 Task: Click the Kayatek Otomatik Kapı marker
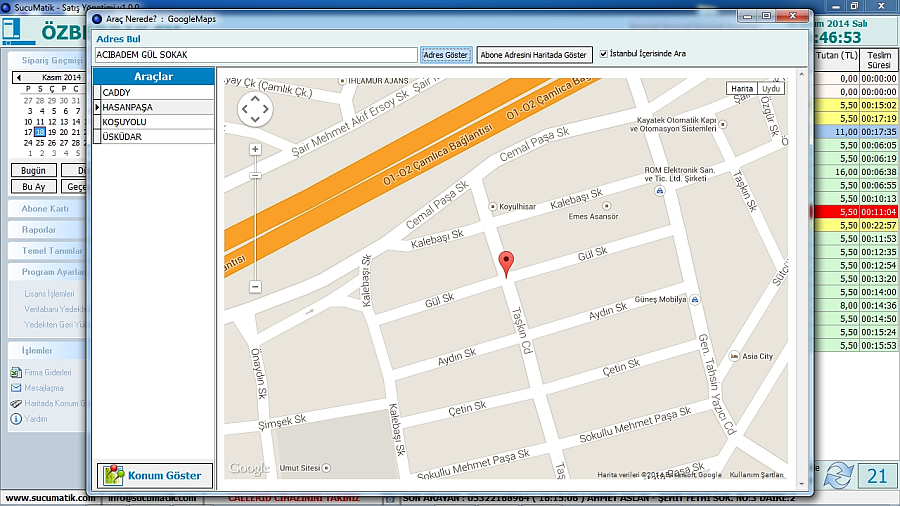tap(723, 124)
